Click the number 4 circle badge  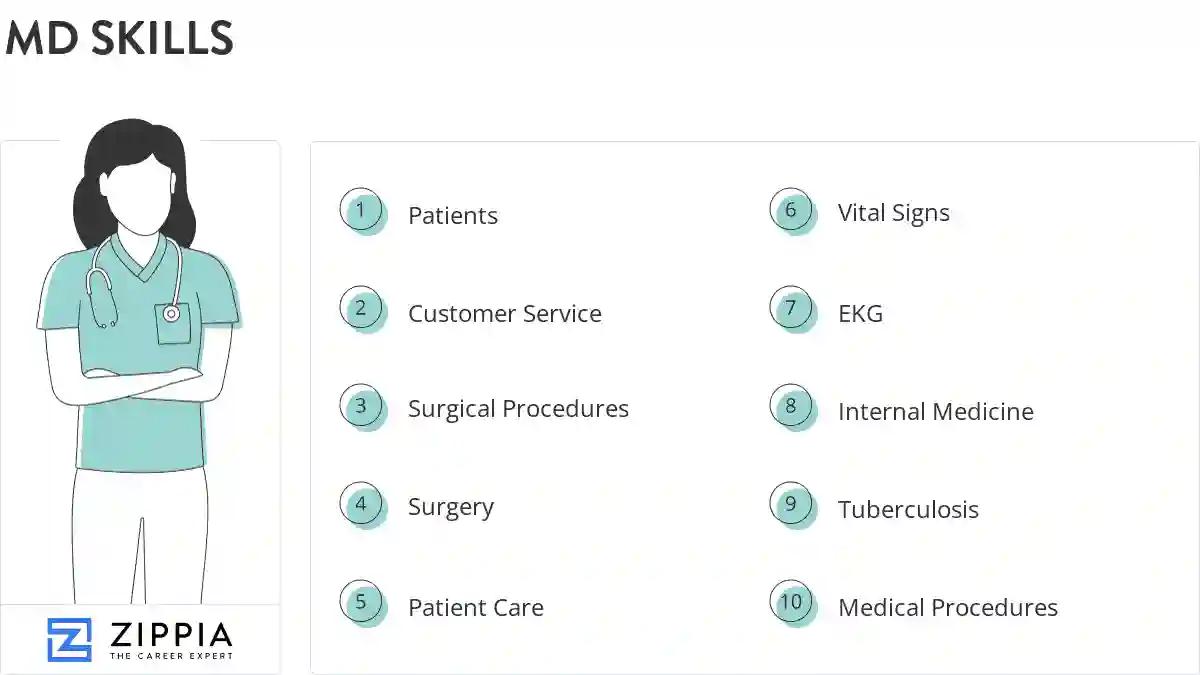click(361, 504)
